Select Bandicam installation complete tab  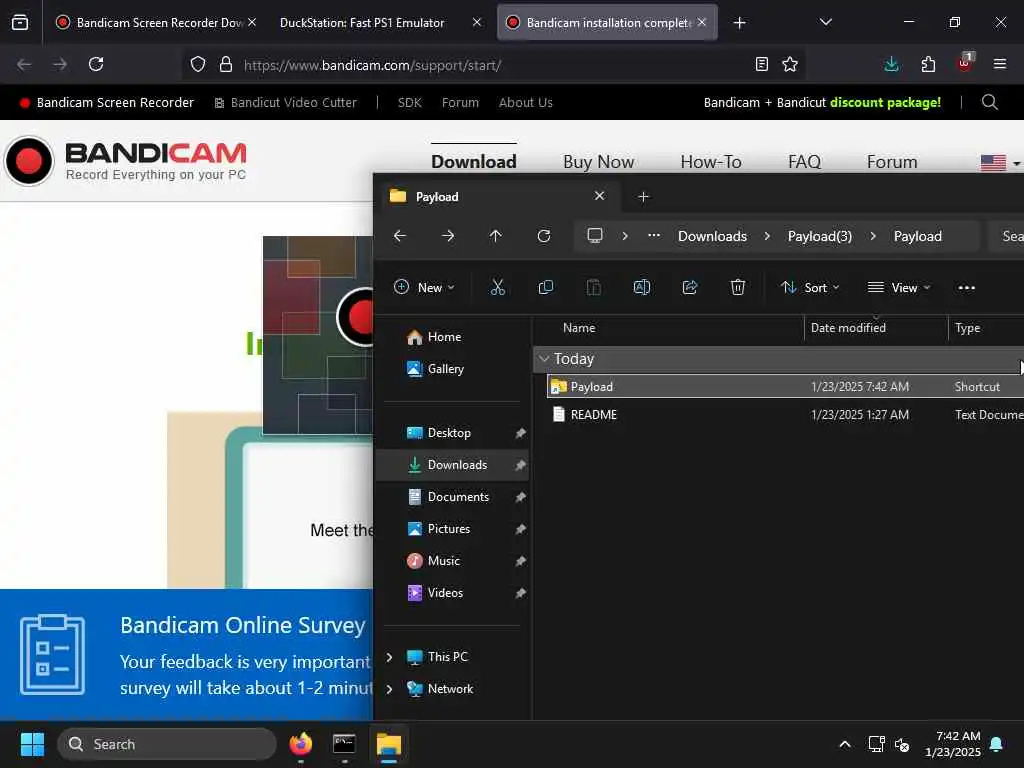607,22
